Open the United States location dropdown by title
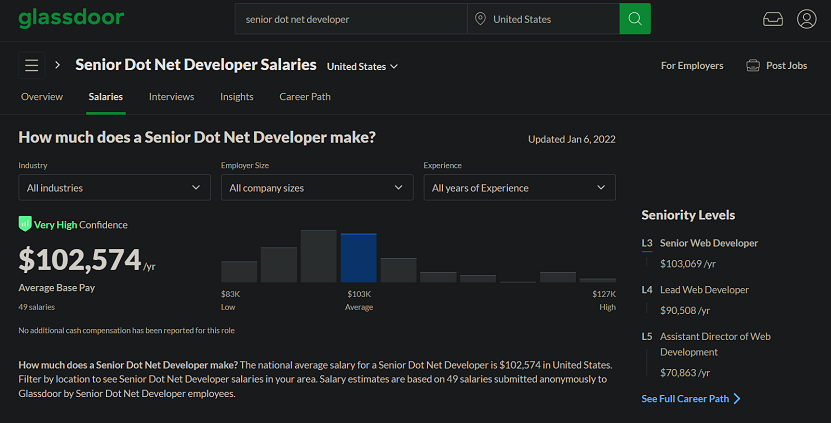831x423 pixels. (362, 66)
